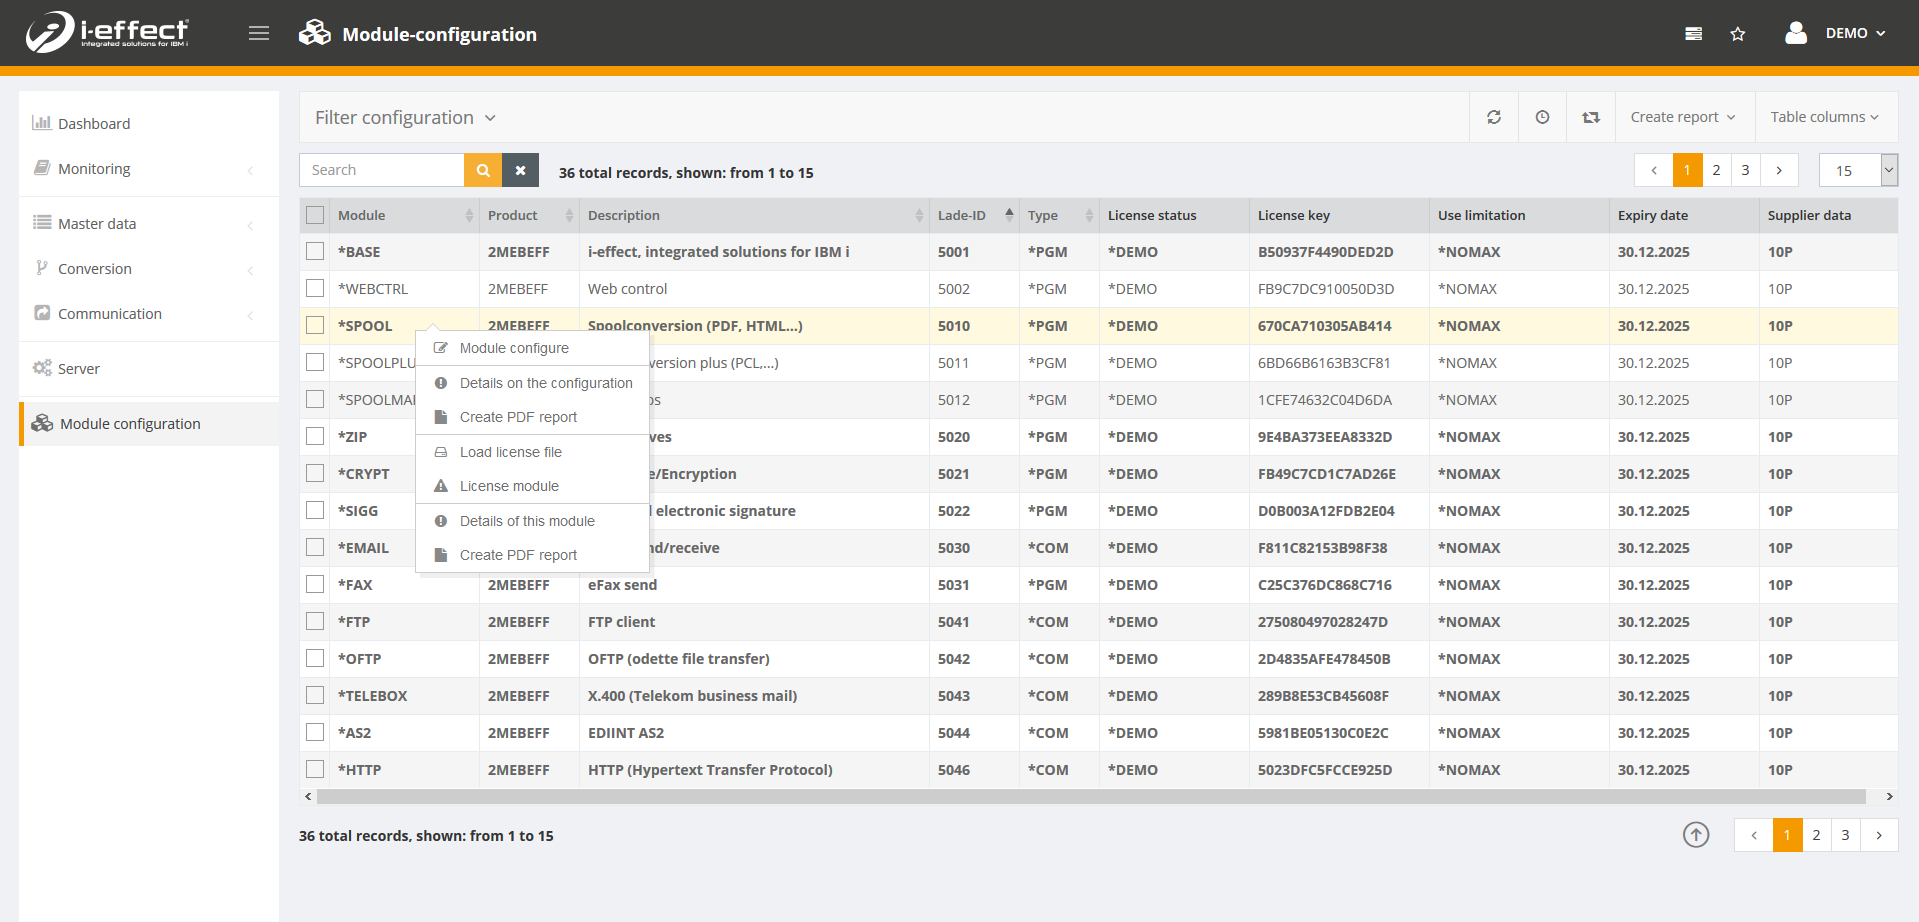1919x922 pixels.
Task: Click the server list icon in header
Action: click(x=1693, y=34)
